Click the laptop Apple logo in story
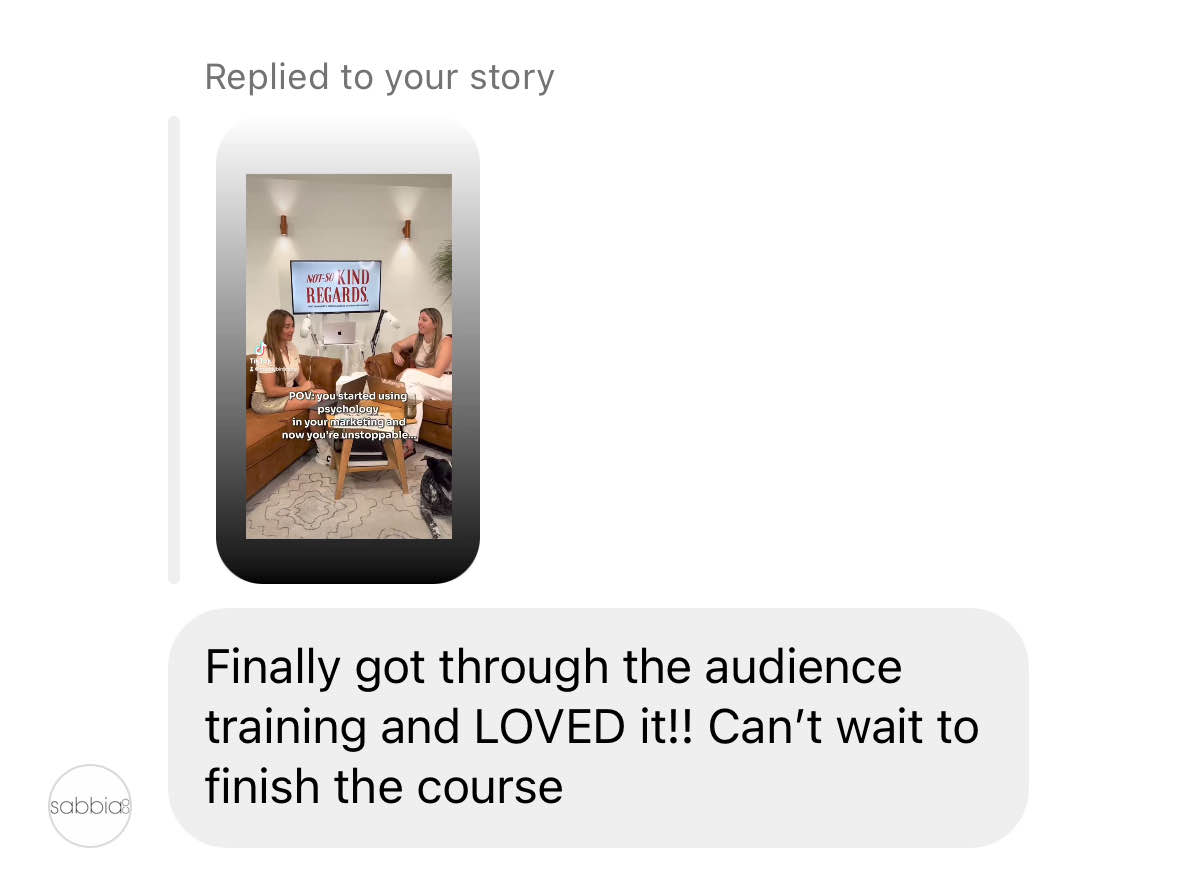The height and width of the screenshot is (893, 1179). 339,332
